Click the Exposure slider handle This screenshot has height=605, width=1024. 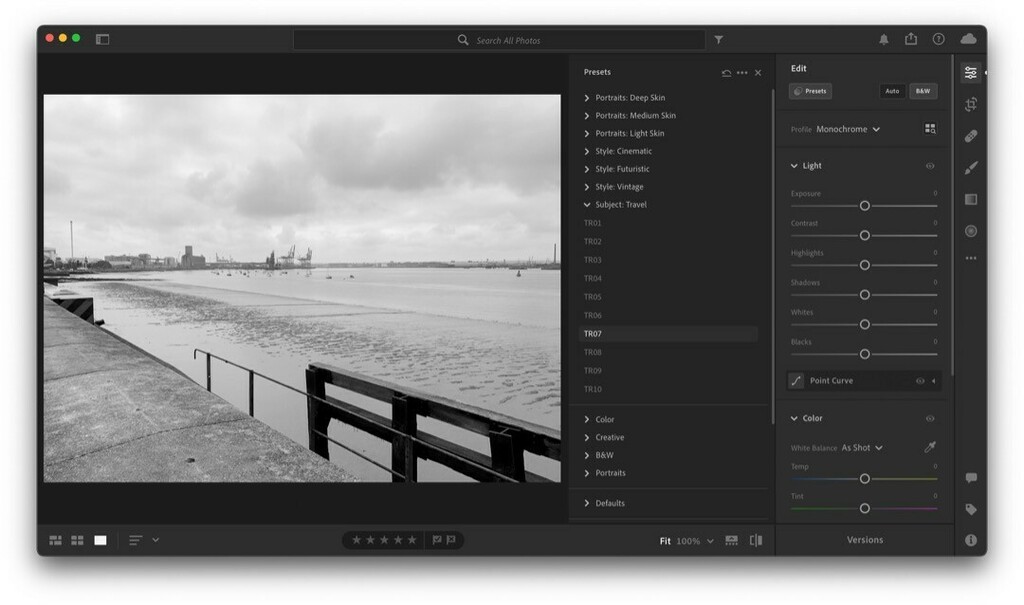point(865,206)
